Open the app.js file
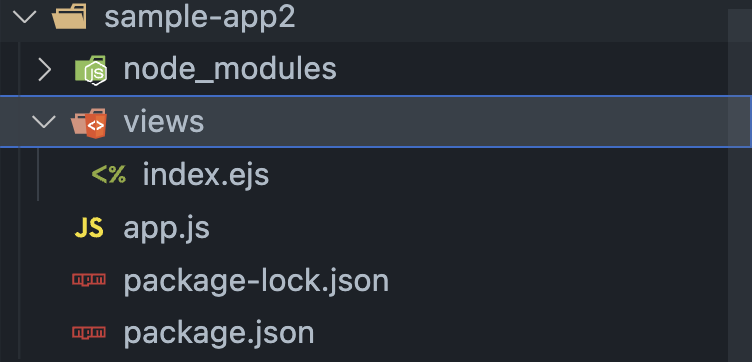 166,228
